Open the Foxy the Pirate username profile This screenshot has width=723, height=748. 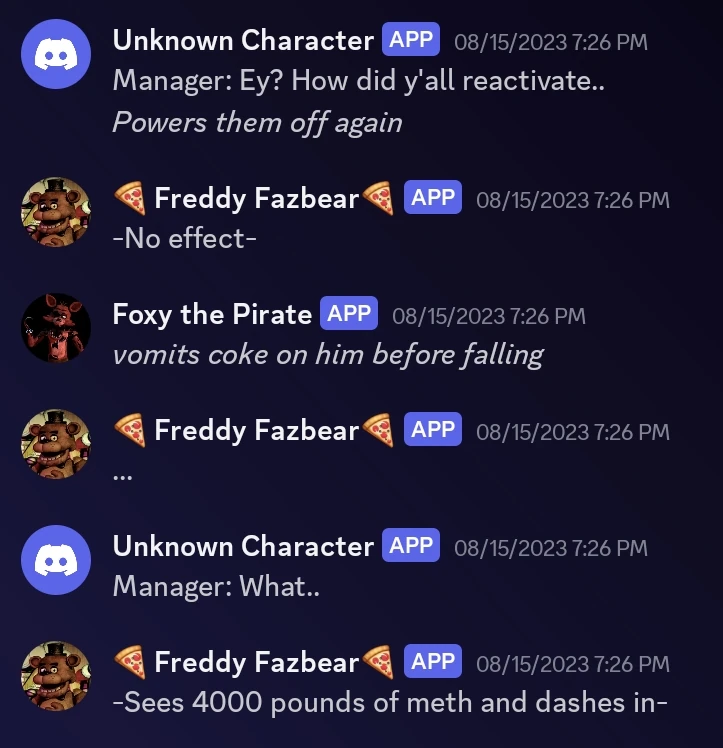[x=212, y=315]
